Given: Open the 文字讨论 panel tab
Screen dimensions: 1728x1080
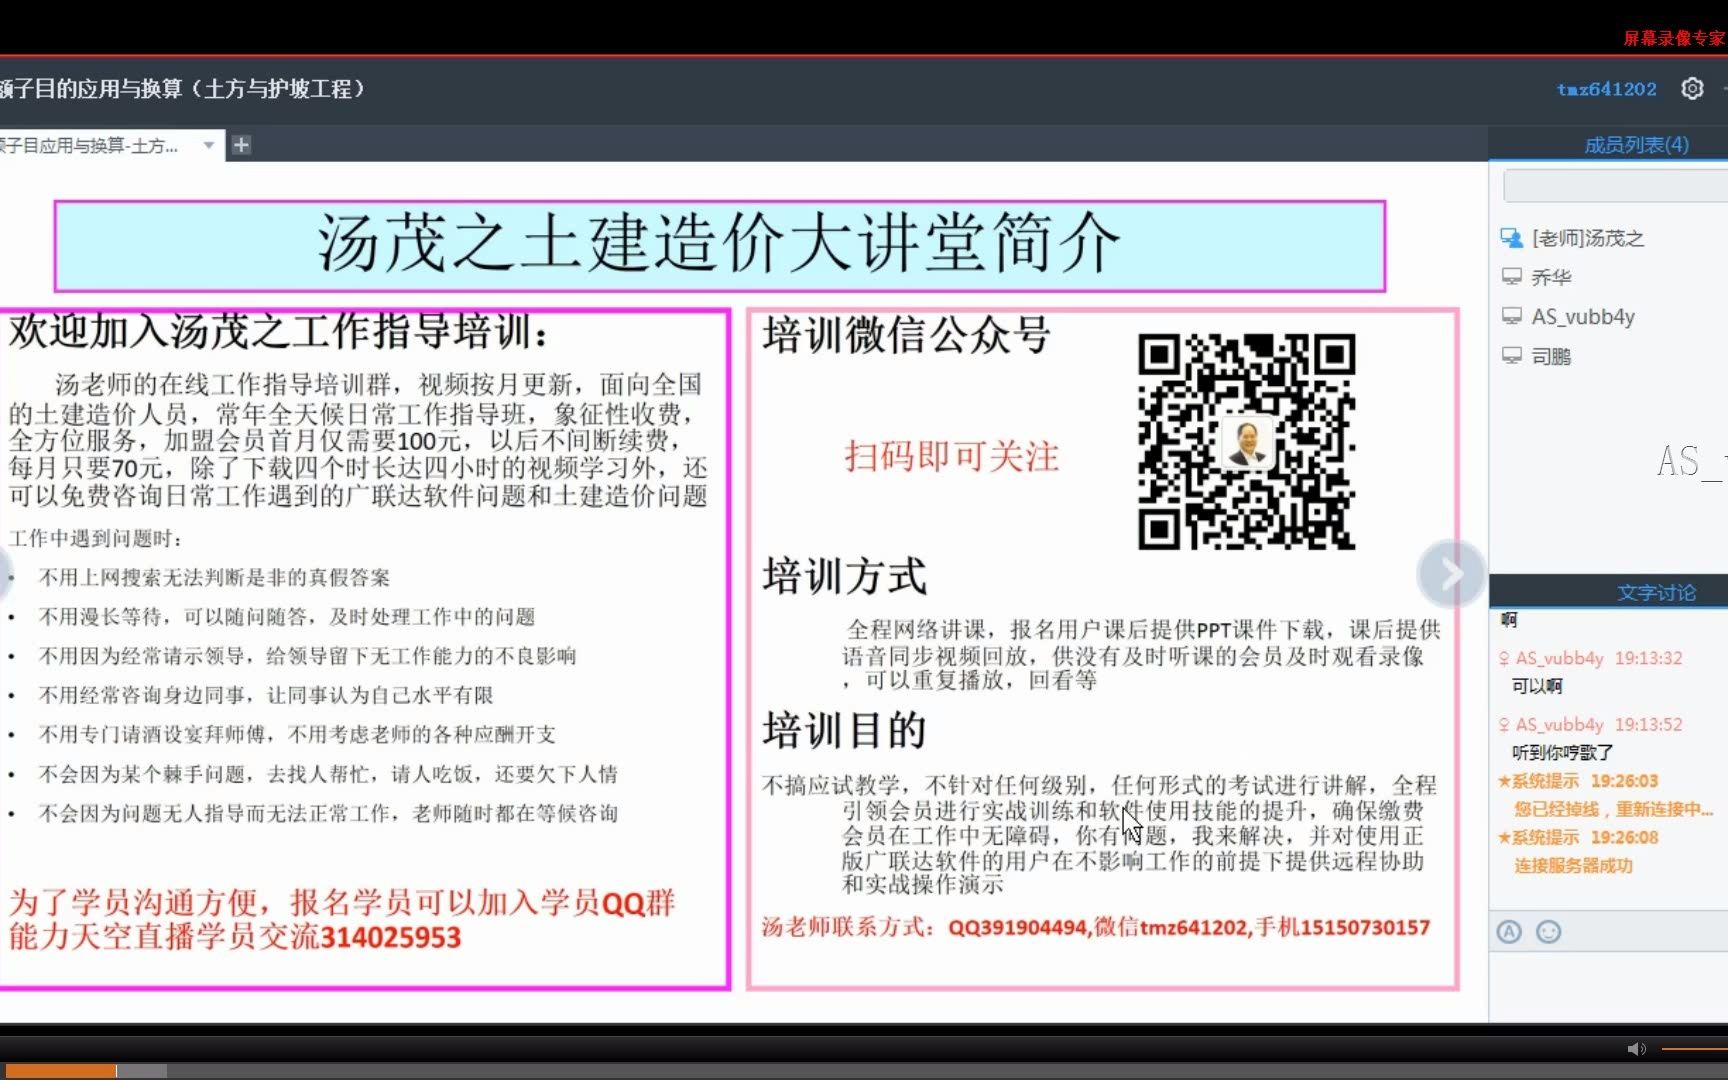Looking at the screenshot, I should tap(1656, 593).
